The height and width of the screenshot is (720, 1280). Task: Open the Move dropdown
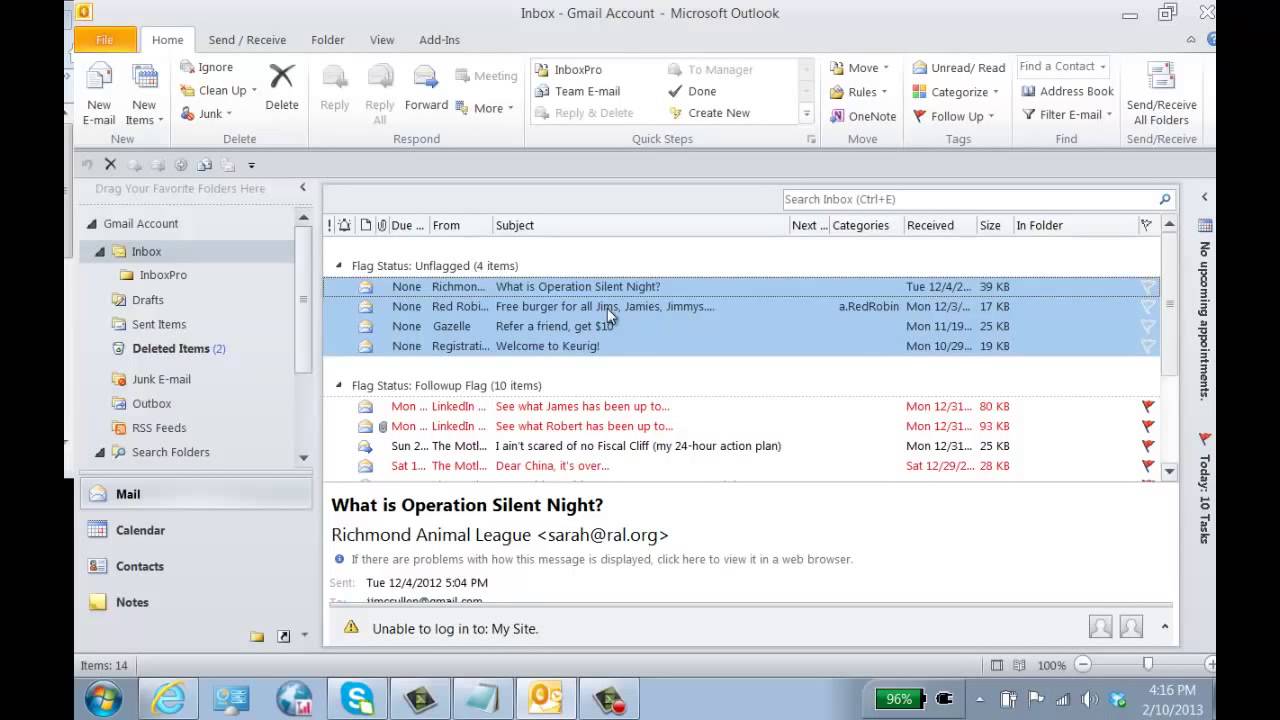click(859, 68)
